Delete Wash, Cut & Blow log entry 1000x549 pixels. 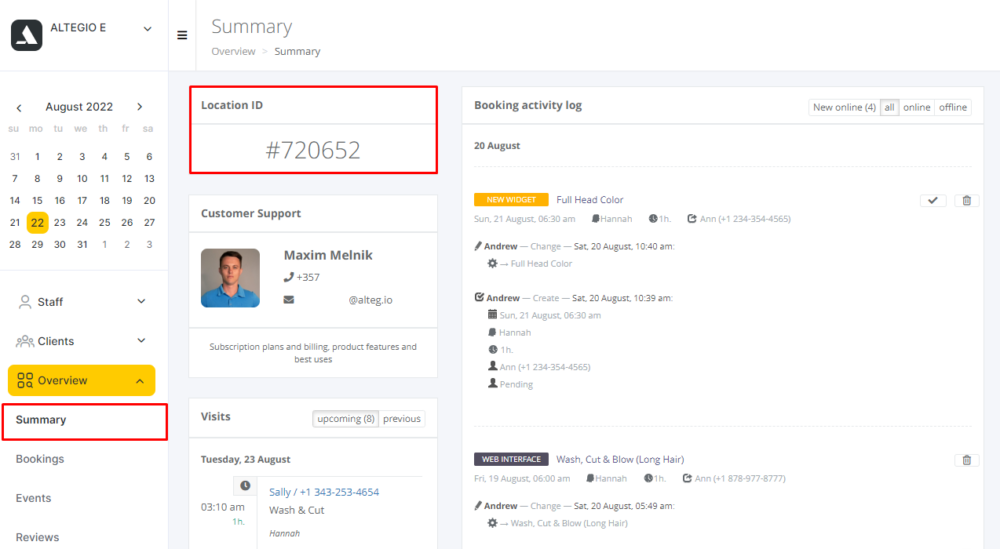tap(966, 460)
